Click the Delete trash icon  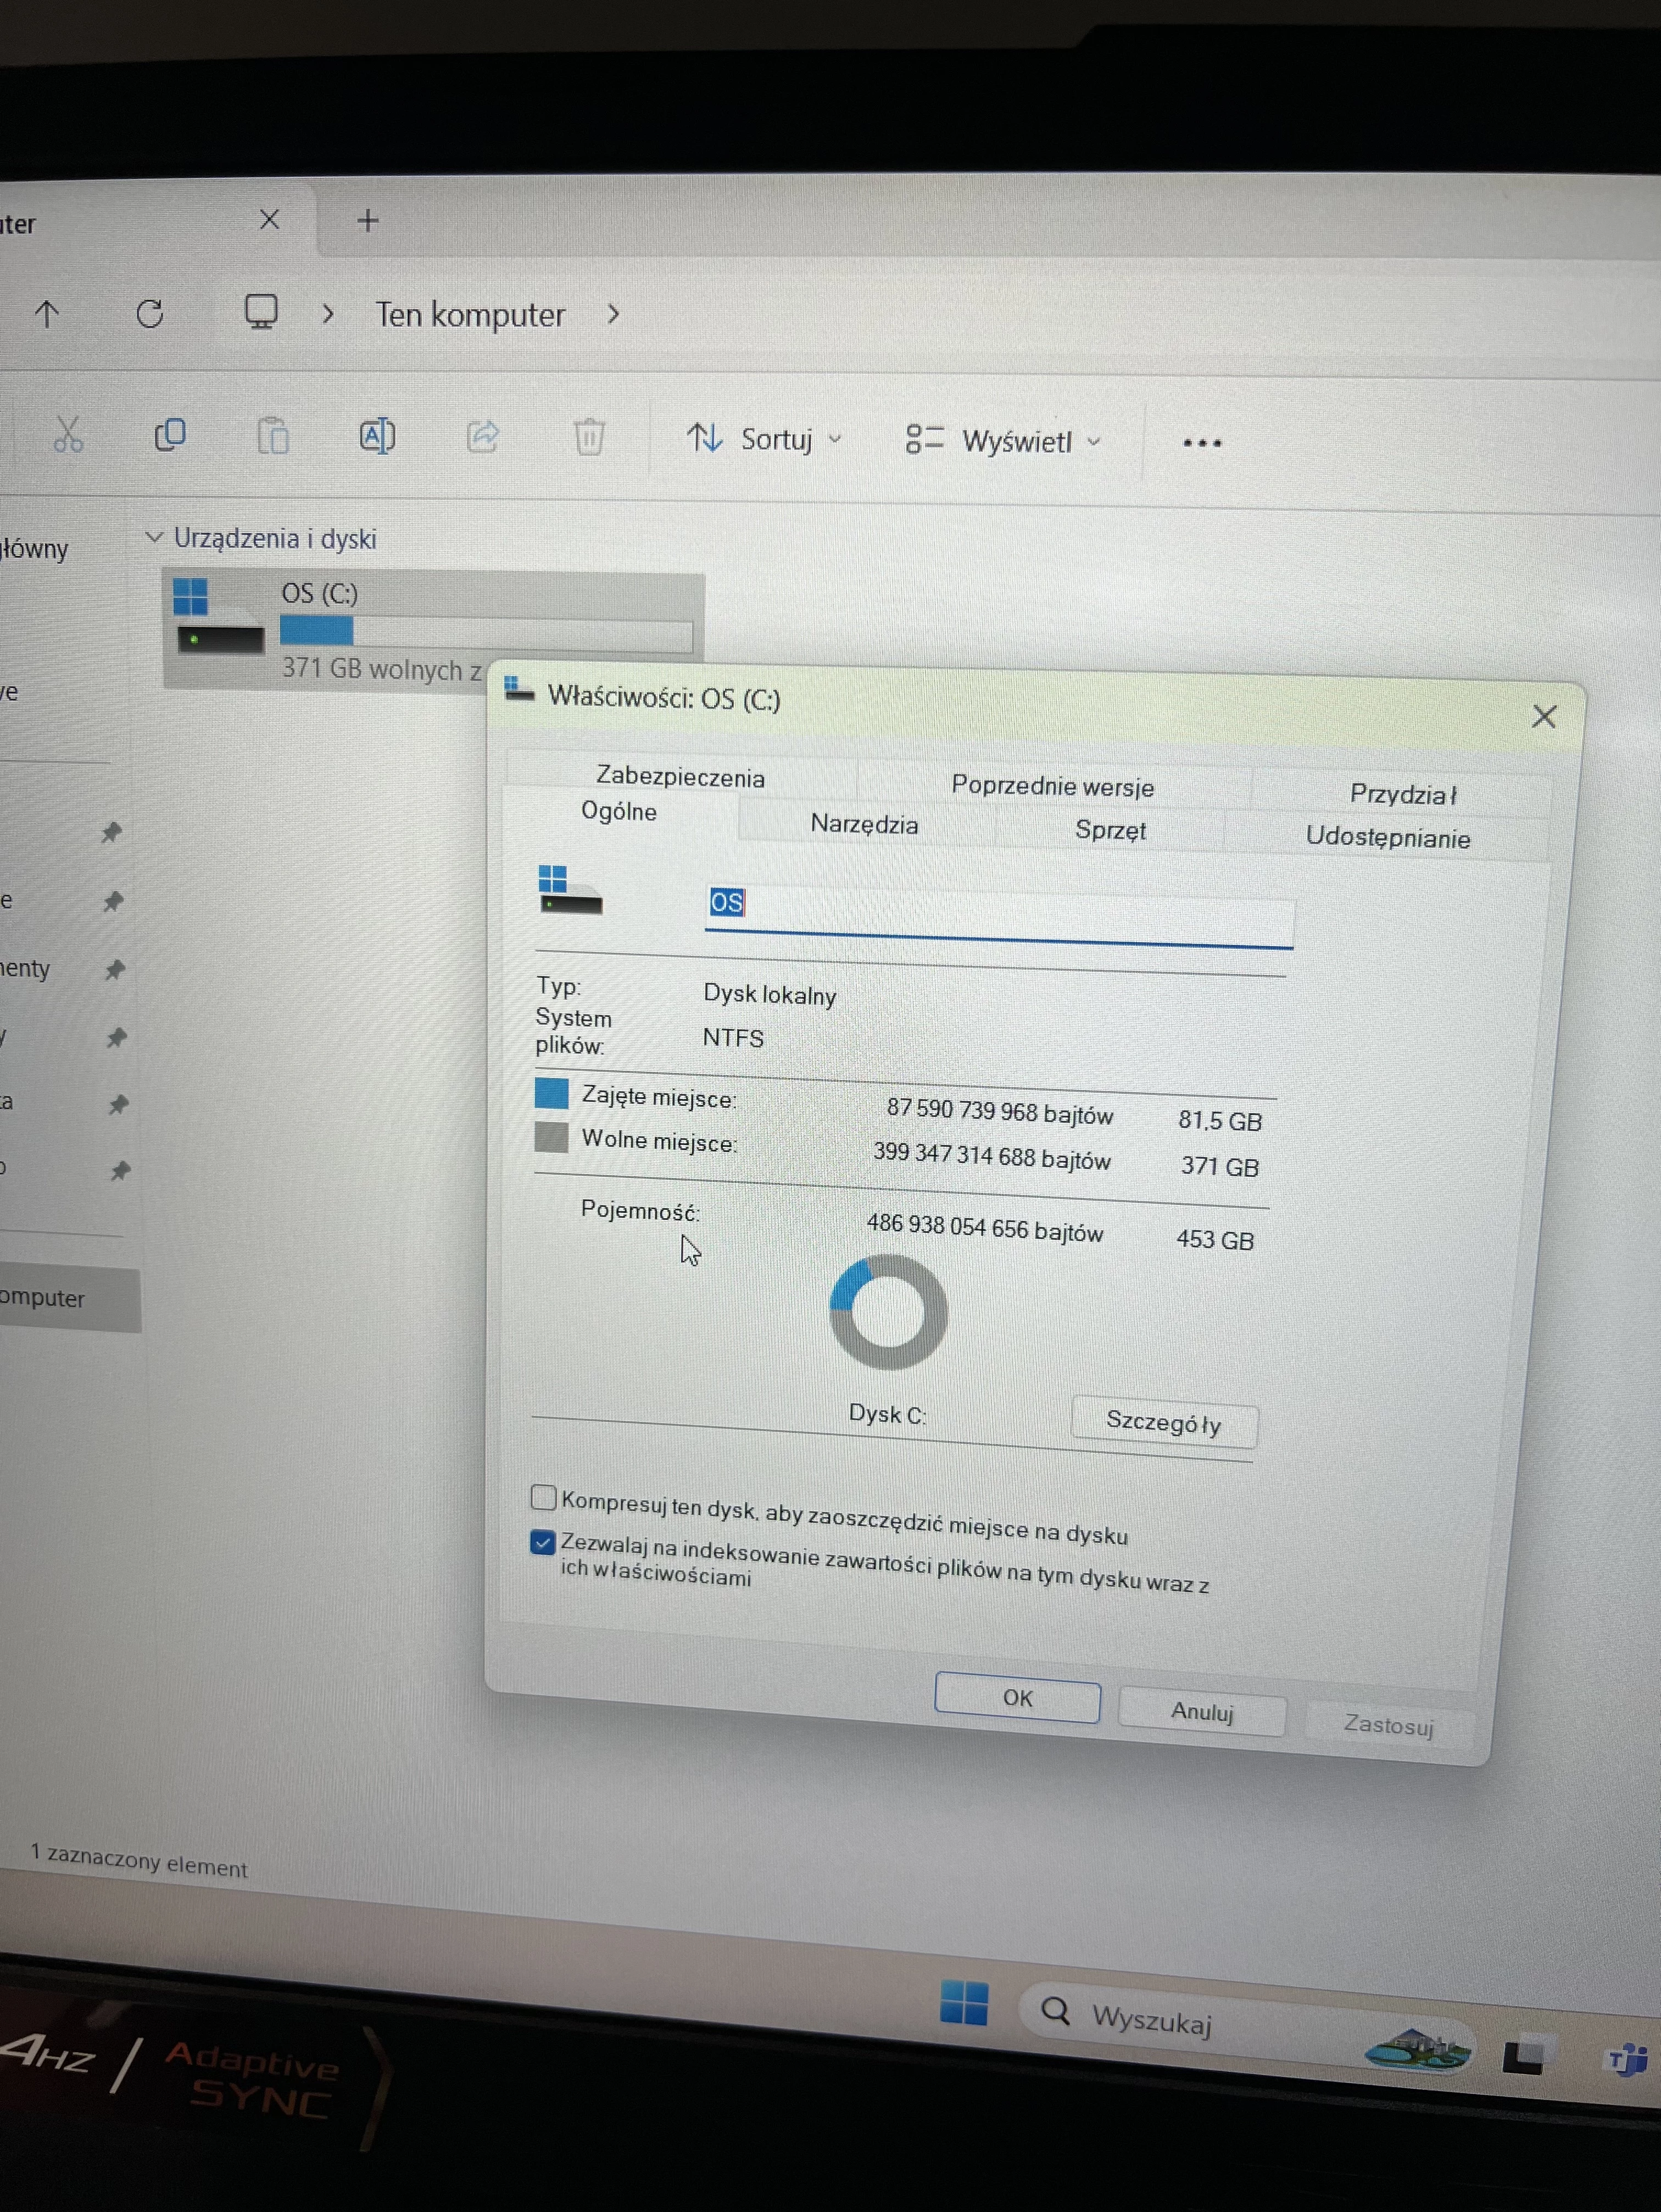pos(589,437)
